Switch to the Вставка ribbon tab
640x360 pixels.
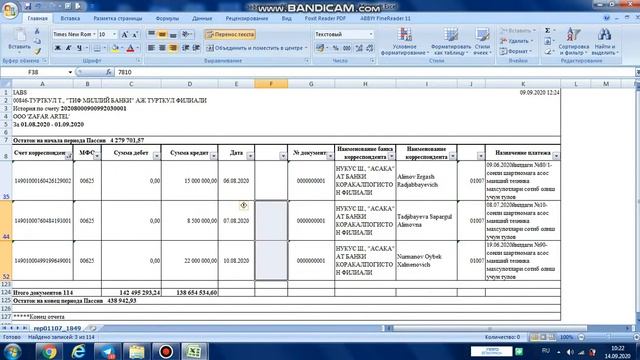(70, 18)
